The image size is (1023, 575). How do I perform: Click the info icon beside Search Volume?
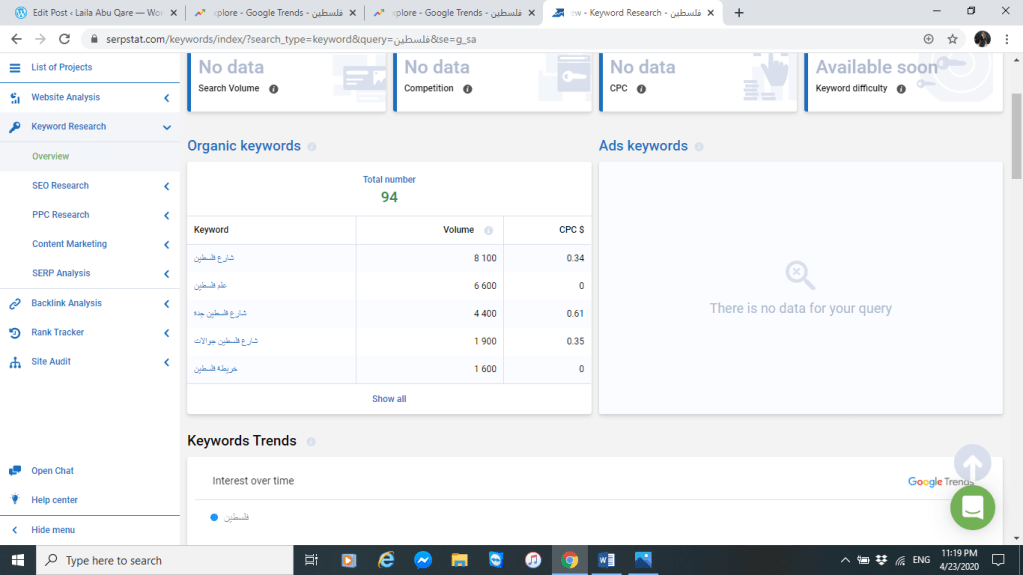[x=273, y=89]
